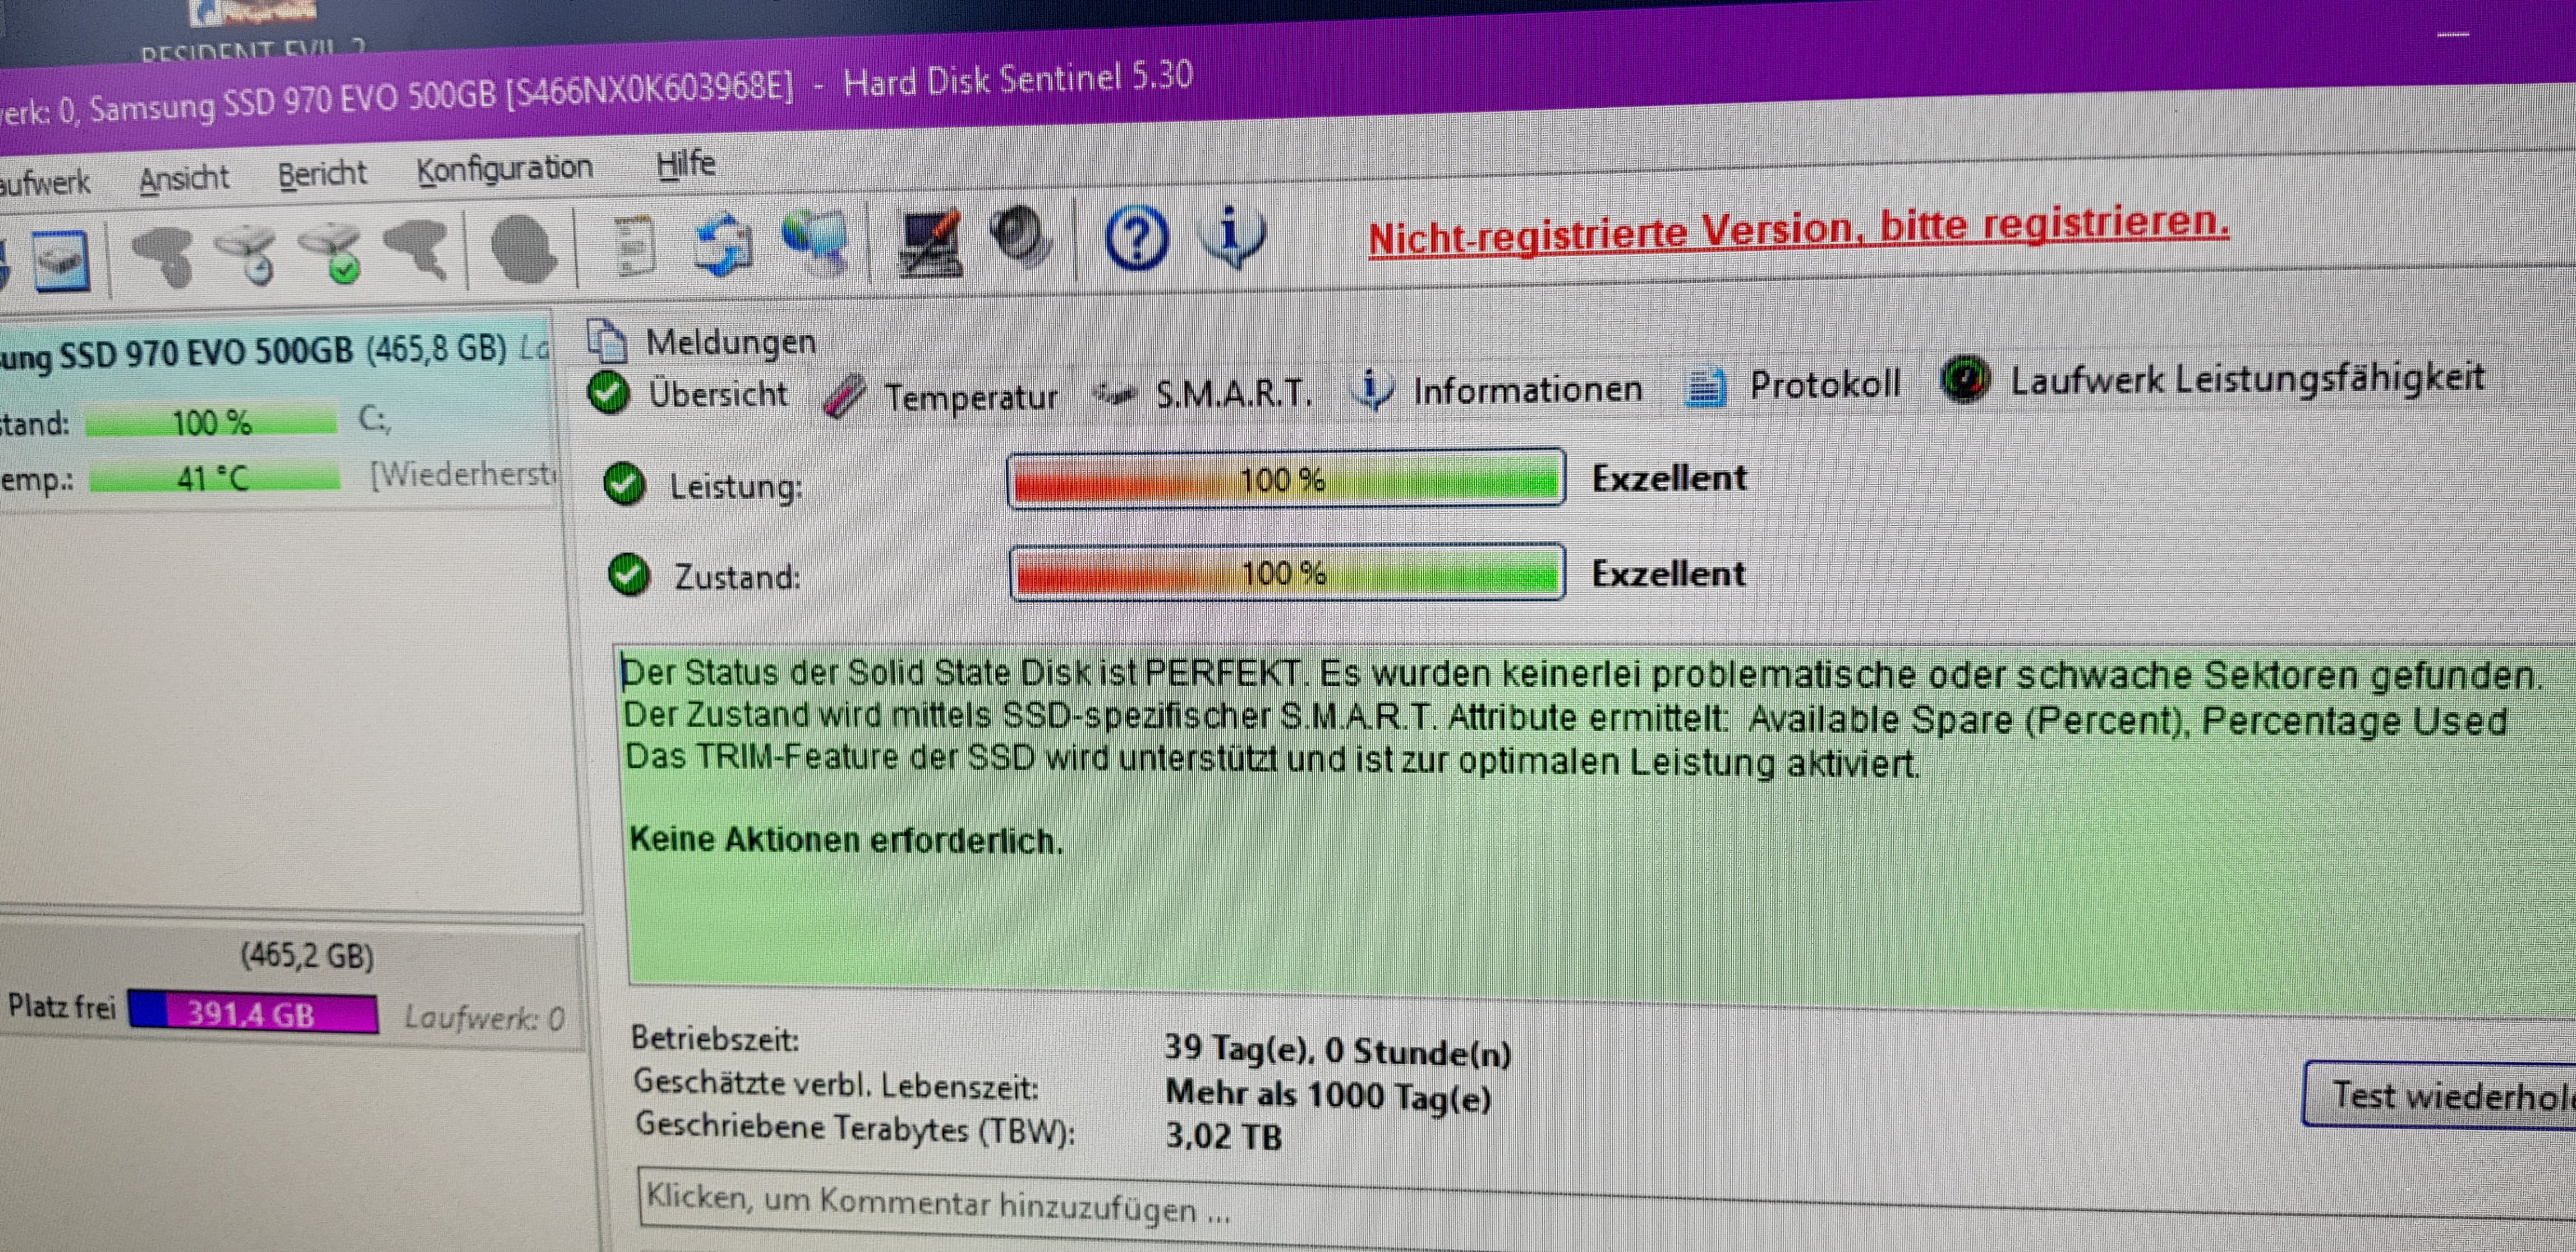Click the Zustand 100 % health bar
Screen dimensions: 2576x1252
pyautogui.click(x=1287, y=573)
